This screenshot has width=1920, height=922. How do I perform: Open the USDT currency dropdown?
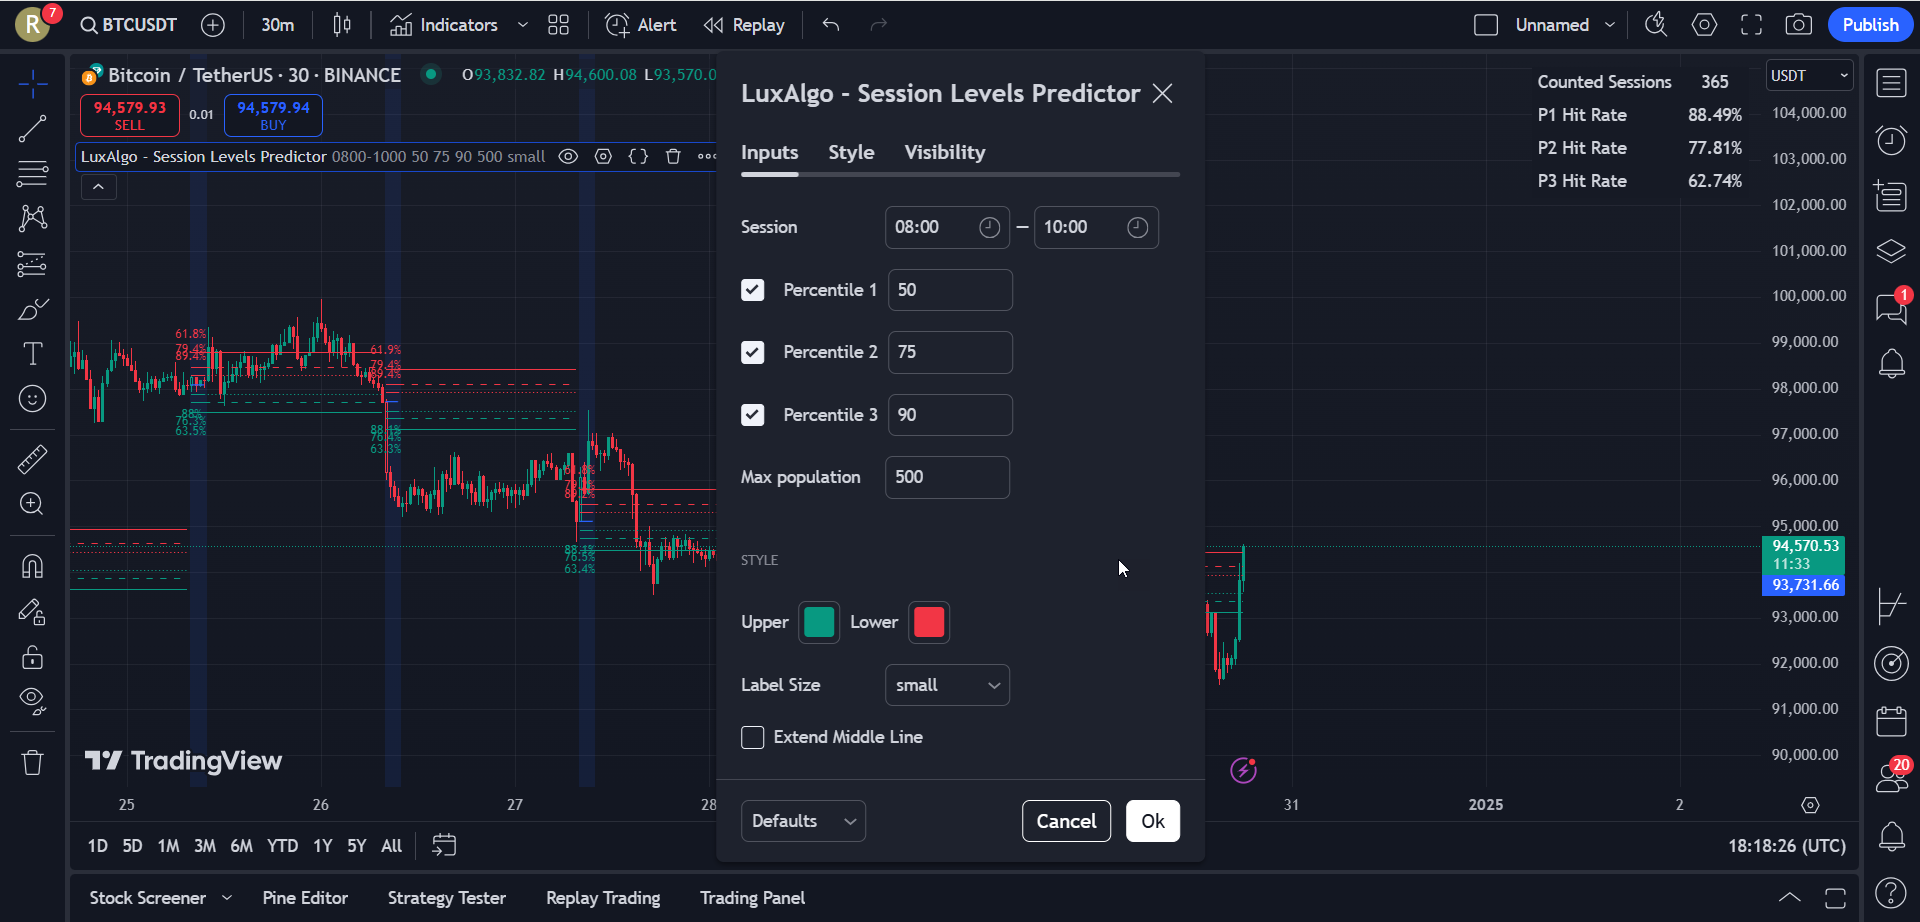pos(1808,75)
